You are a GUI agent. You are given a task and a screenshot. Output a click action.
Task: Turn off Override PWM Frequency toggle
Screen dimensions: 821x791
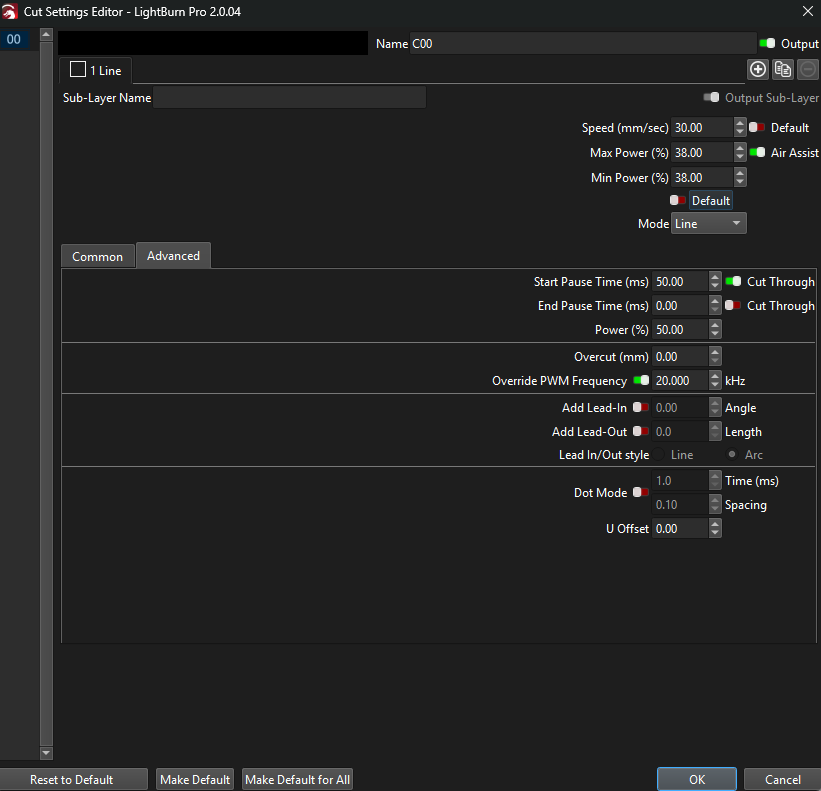[x=641, y=381]
